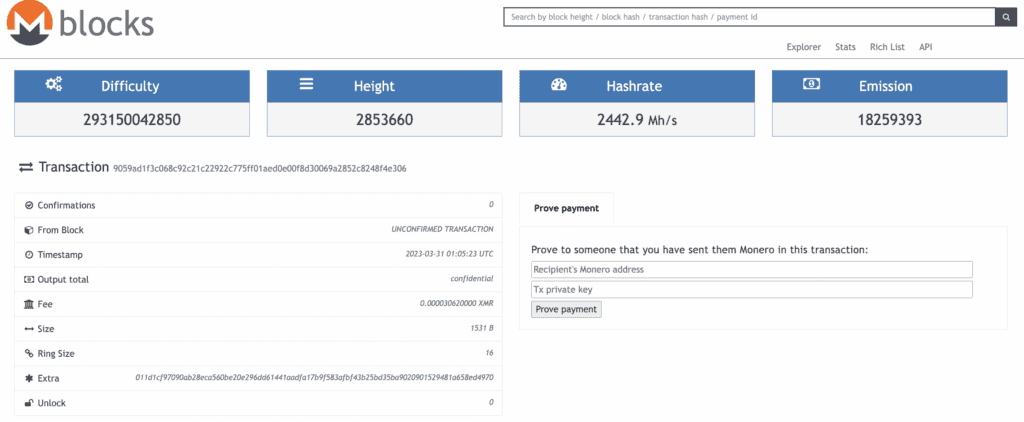Select the Prove payment tab
1024x422 pixels.
pos(566,208)
